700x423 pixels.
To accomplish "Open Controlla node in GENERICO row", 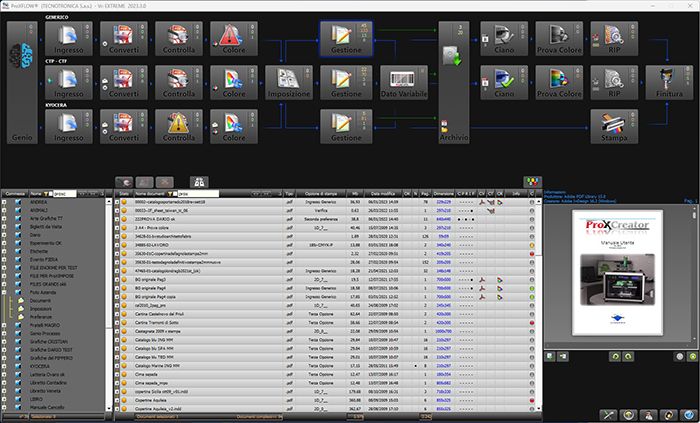I will click(x=179, y=38).
